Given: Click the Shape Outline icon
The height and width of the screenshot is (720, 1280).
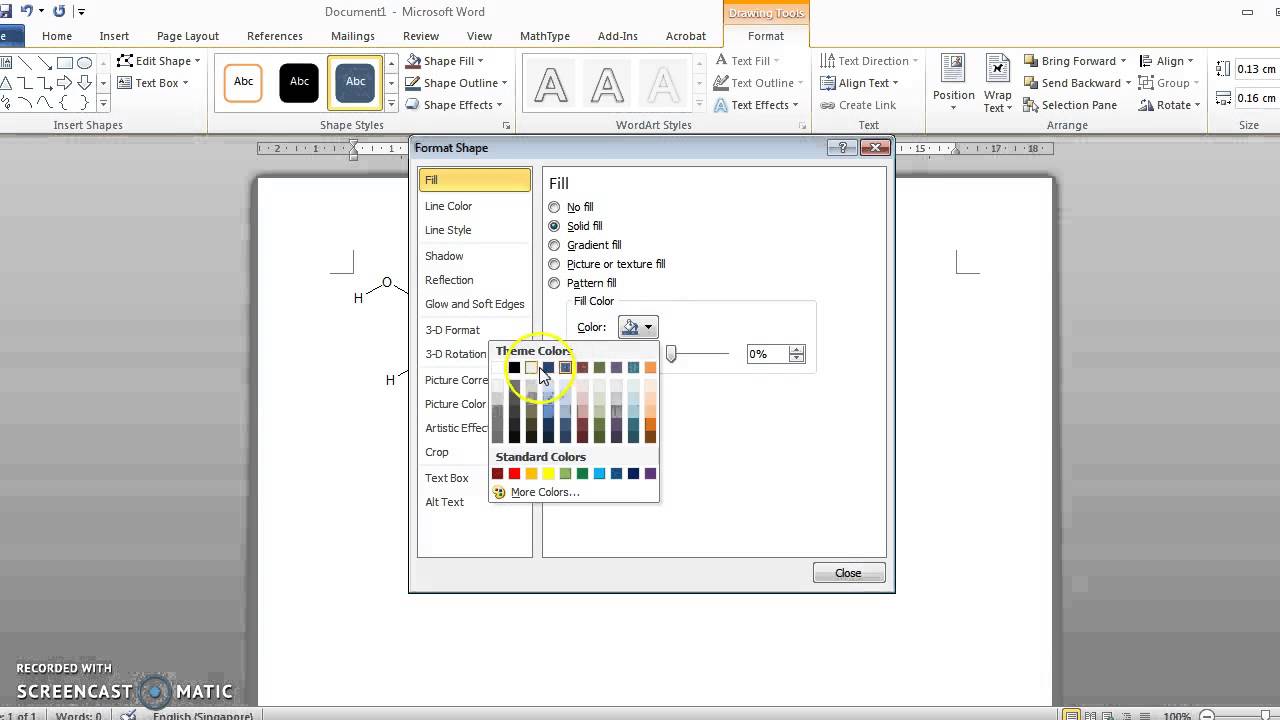Looking at the screenshot, I should tap(412, 82).
